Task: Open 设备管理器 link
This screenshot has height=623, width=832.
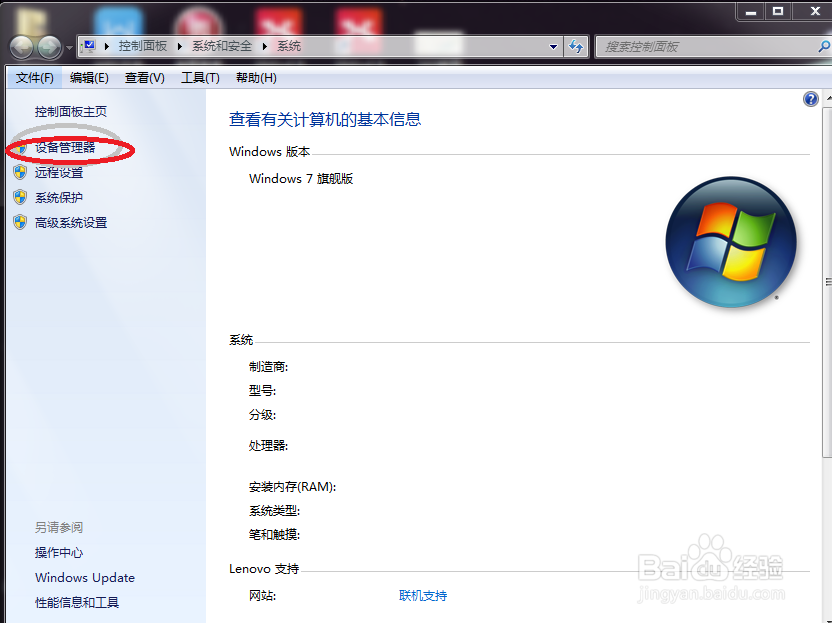Action: point(65,147)
